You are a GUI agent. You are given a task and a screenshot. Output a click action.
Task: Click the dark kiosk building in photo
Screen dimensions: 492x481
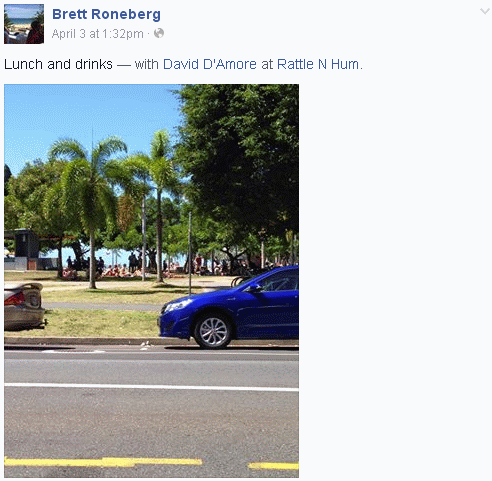pyautogui.click(x=23, y=249)
